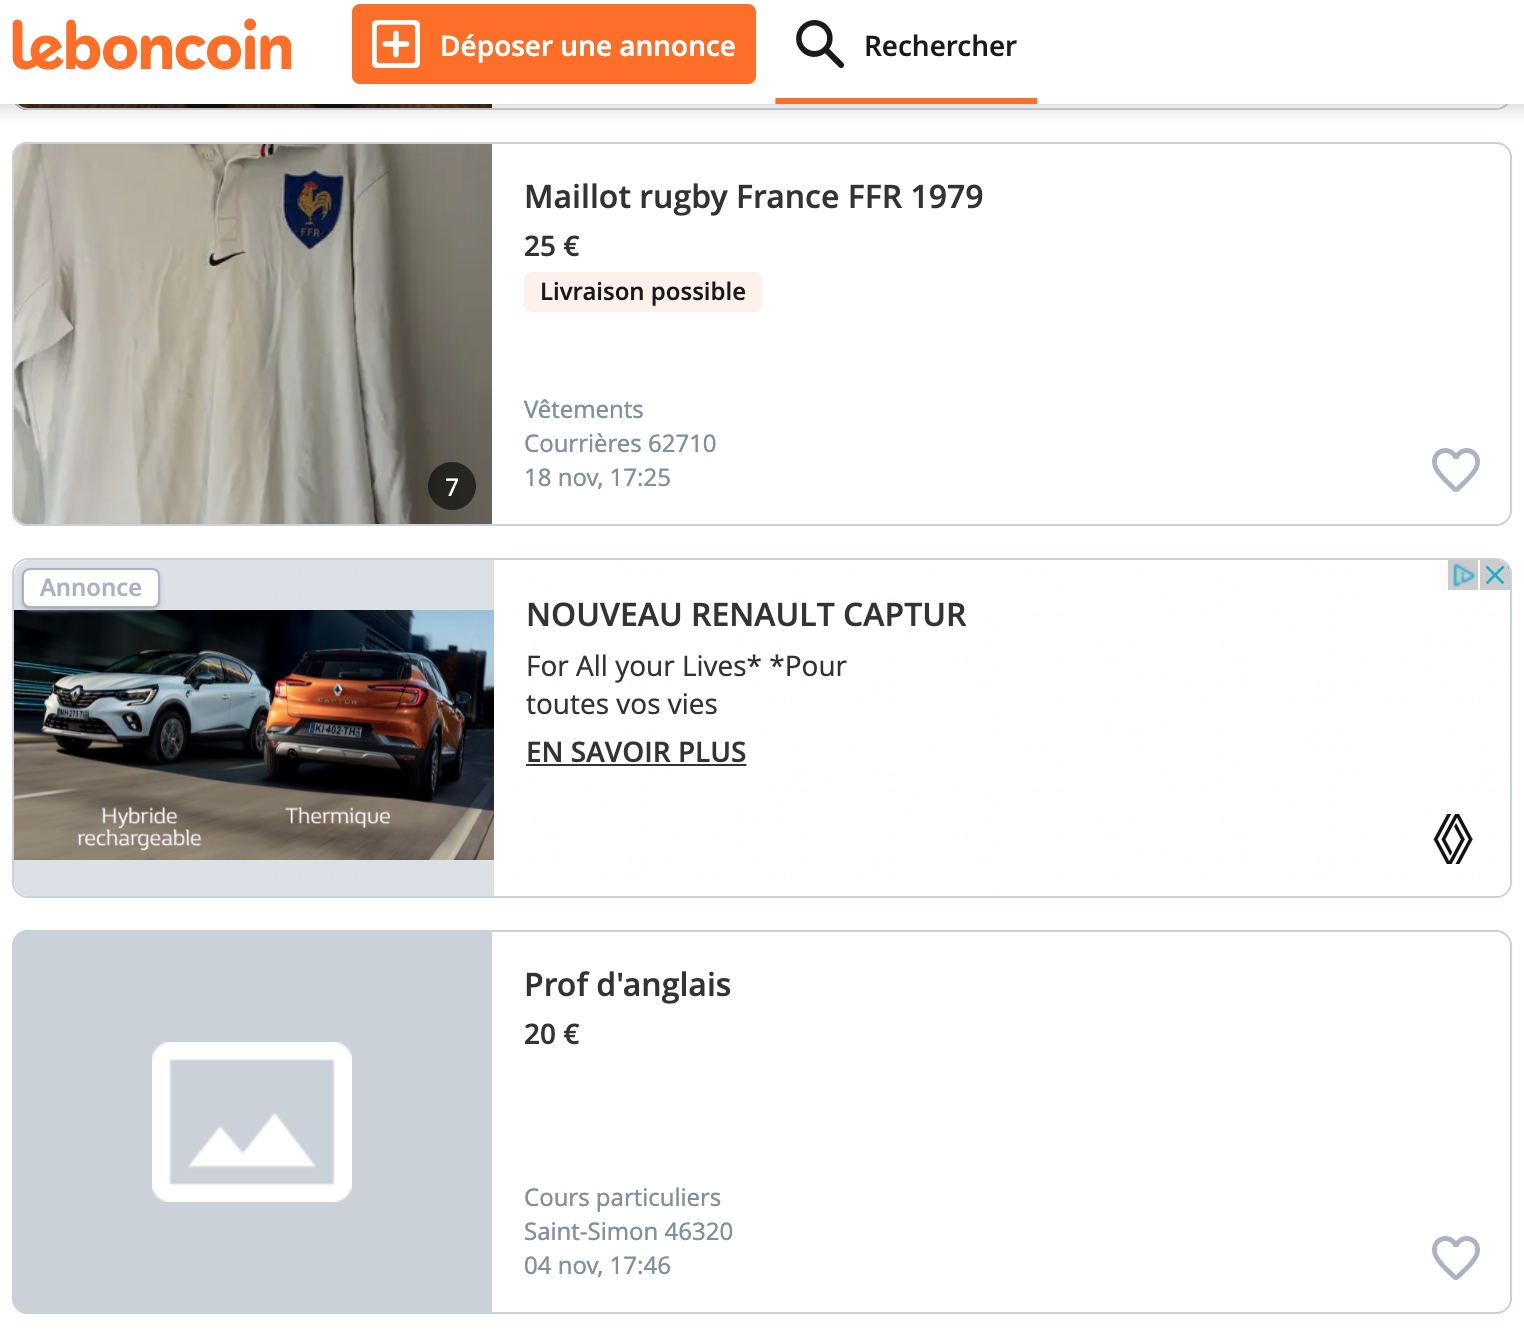The width and height of the screenshot is (1524, 1336).
Task: Open the AdChoices info icon
Action: (x=1463, y=575)
